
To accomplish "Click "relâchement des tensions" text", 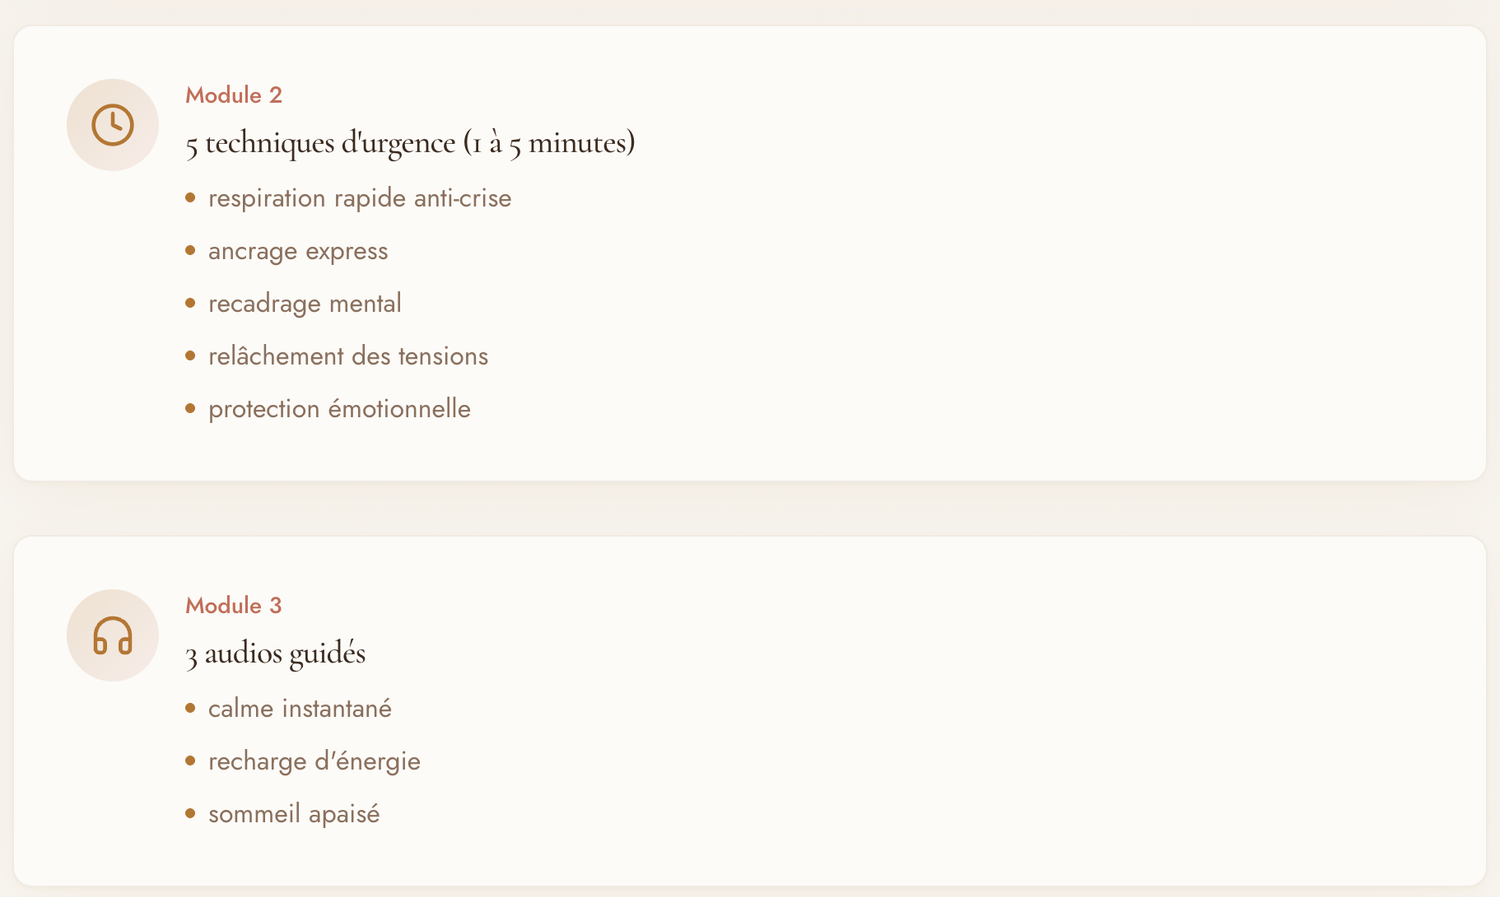I will click(x=348, y=356).
